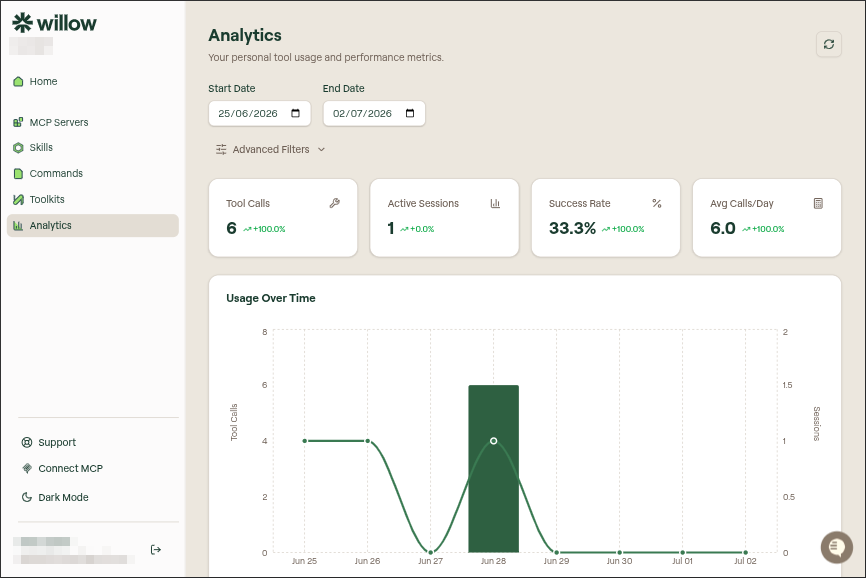Click the Home house icon
Image resolution: width=866 pixels, height=578 pixels.
[18, 81]
